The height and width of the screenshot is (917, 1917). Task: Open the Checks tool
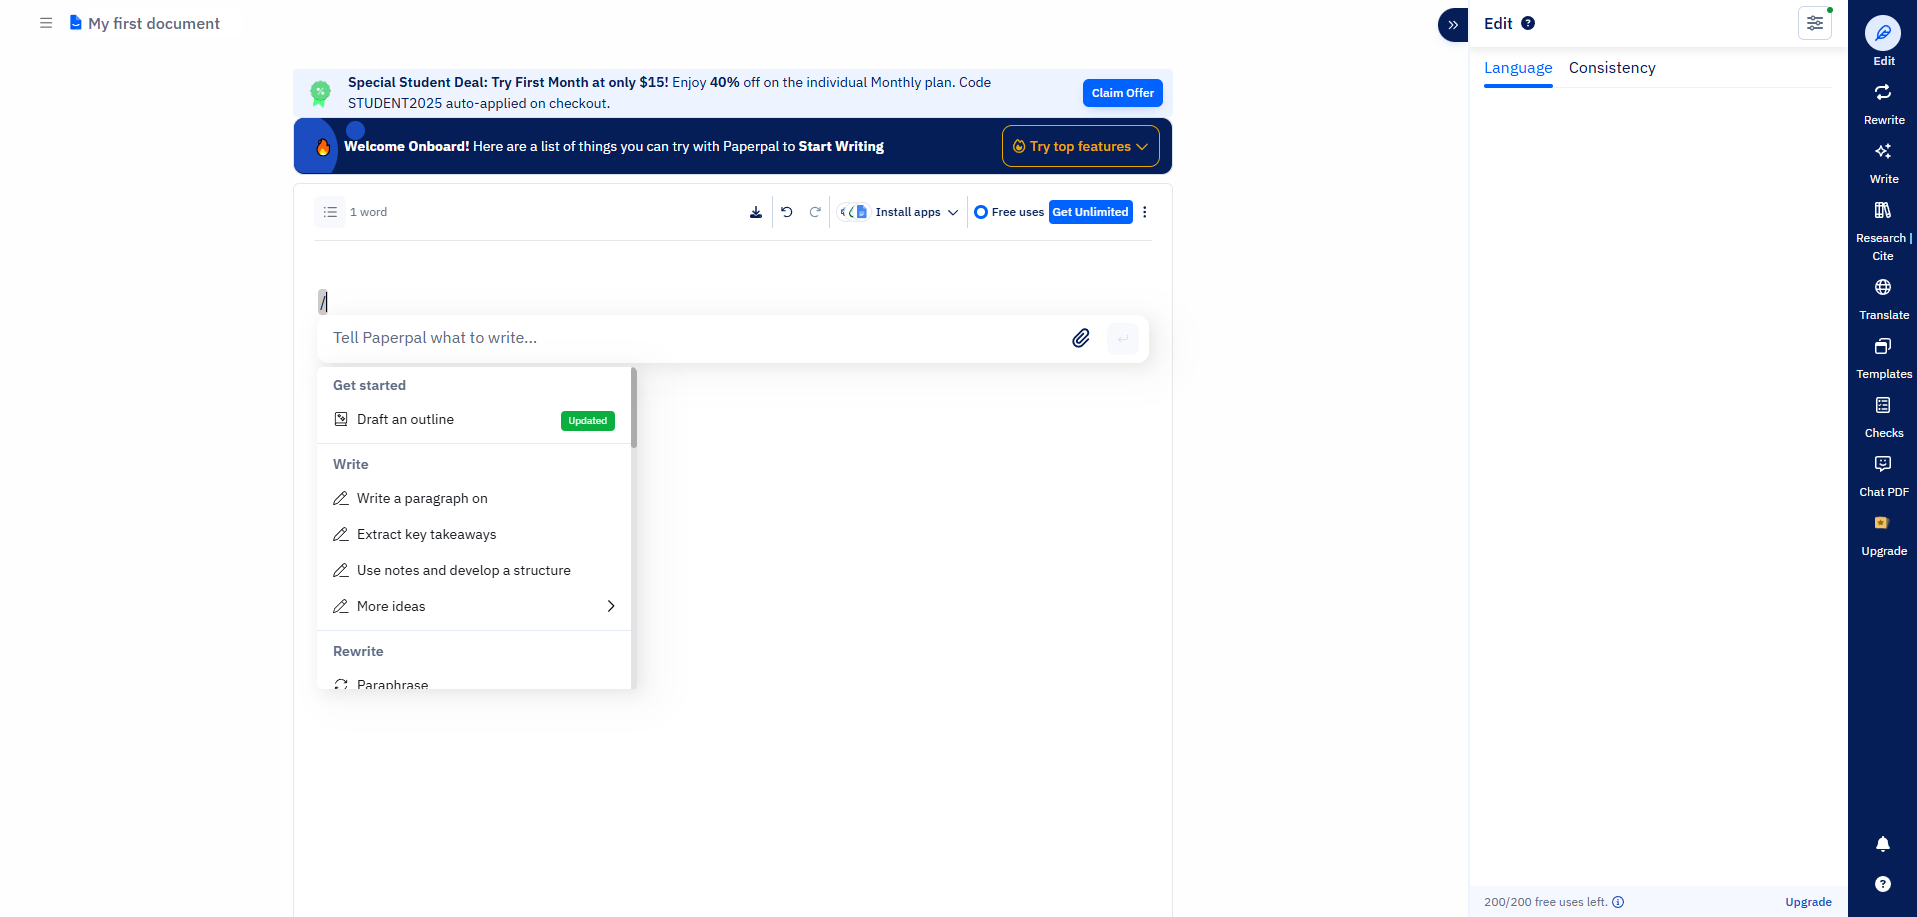[1884, 417]
